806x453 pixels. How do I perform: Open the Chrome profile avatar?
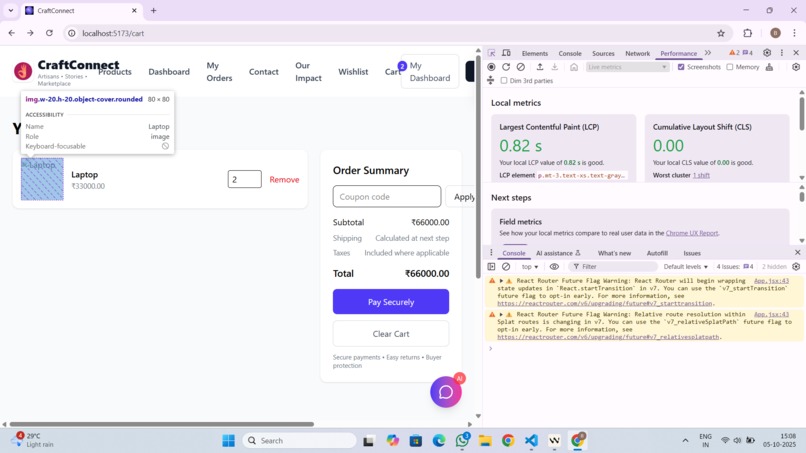[x=775, y=33]
